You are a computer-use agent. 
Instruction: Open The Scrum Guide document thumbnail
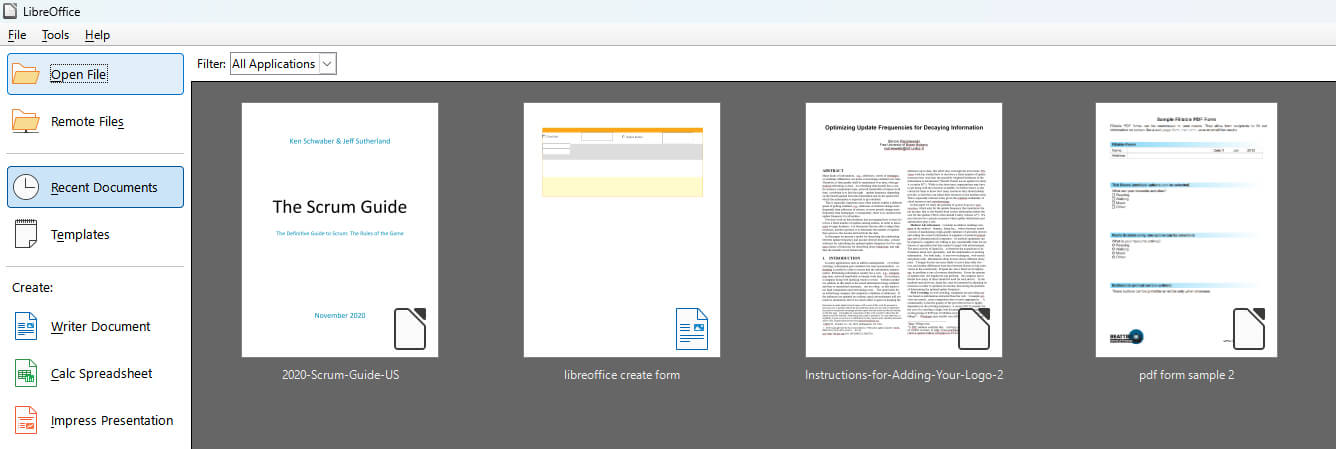click(x=340, y=229)
